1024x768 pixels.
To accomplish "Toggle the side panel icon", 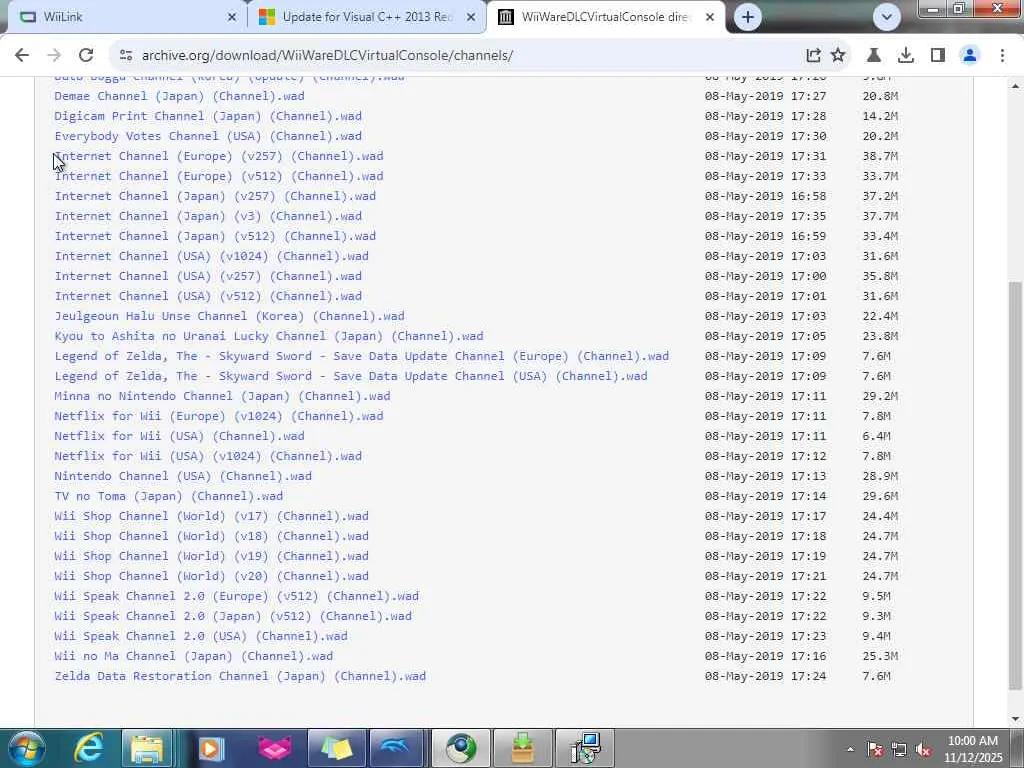I will tap(938, 56).
